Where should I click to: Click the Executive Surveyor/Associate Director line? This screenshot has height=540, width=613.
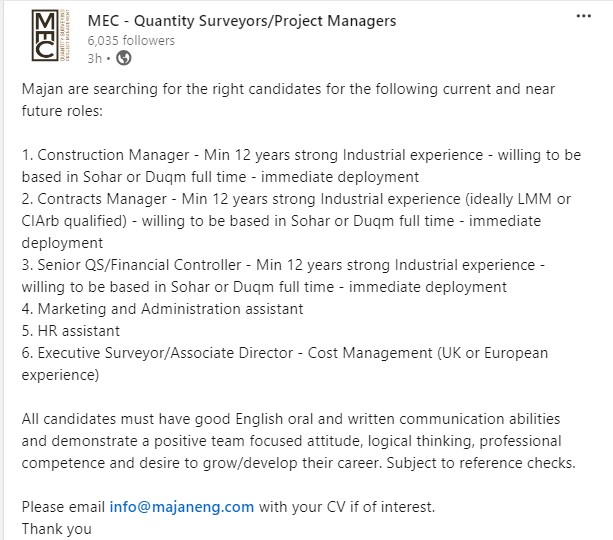pos(285,364)
